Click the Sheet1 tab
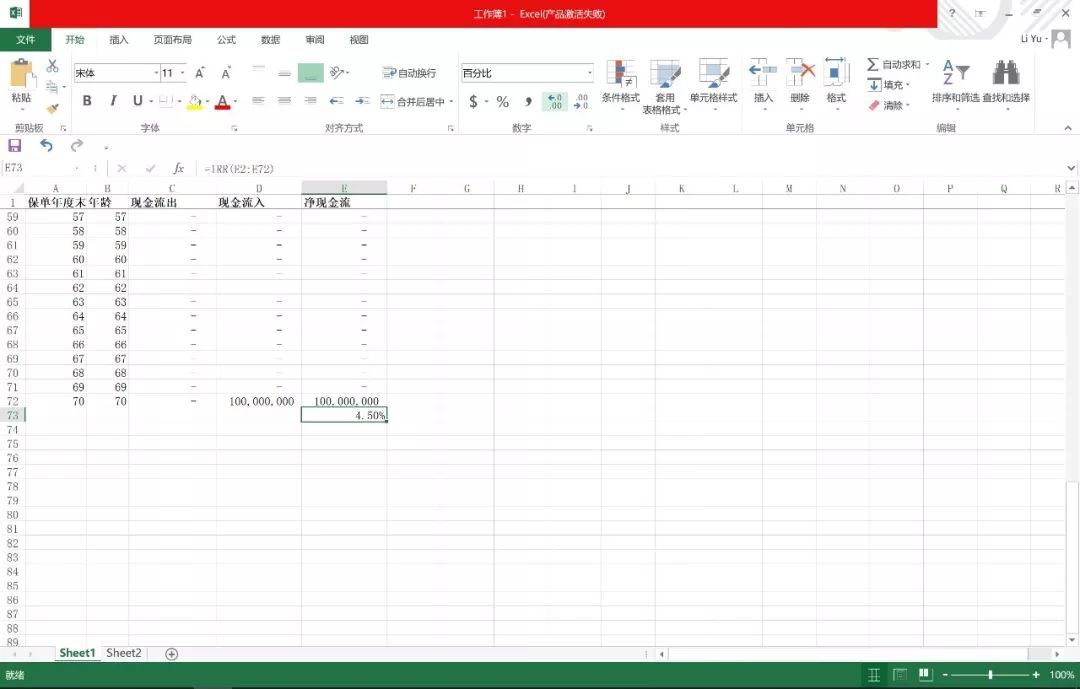 (x=76, y=653)
